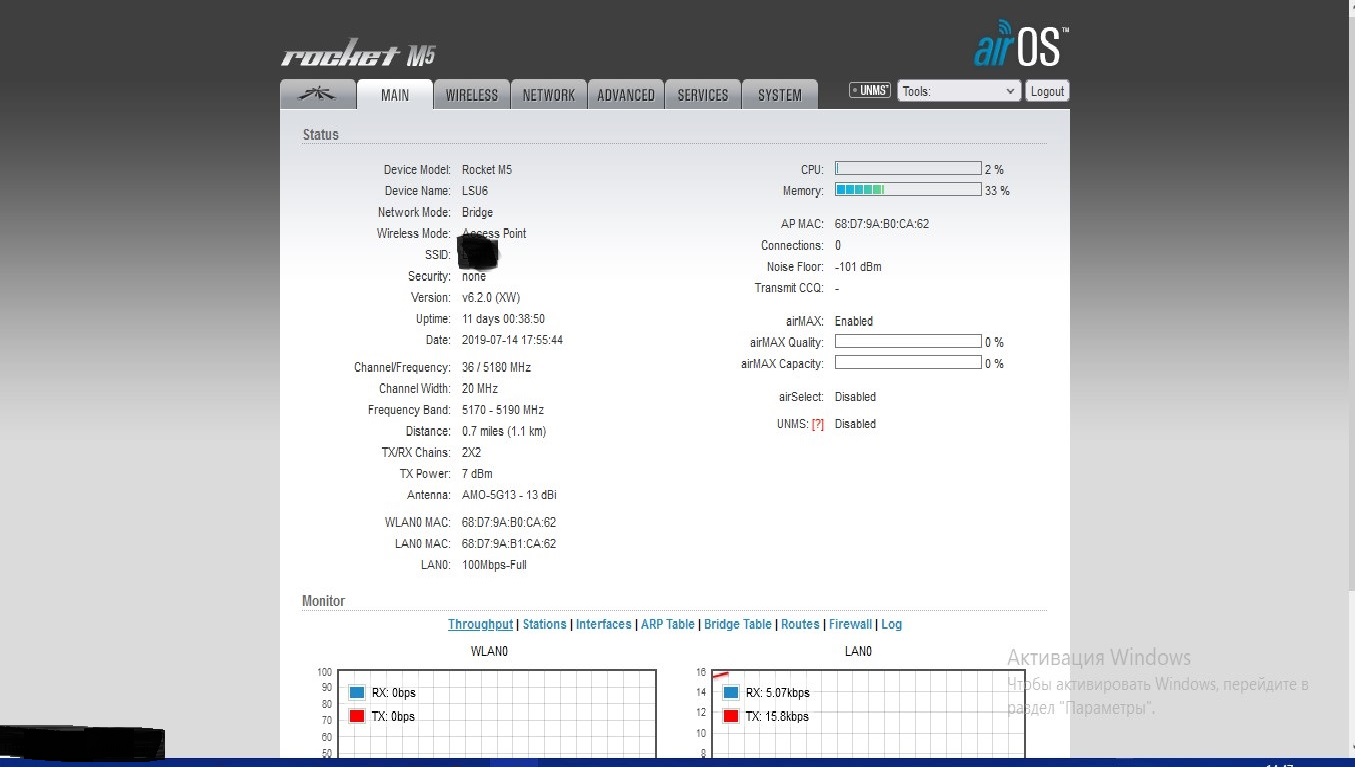Click the UNMS button
This screenshot has height=768, width=1366.
870,91
